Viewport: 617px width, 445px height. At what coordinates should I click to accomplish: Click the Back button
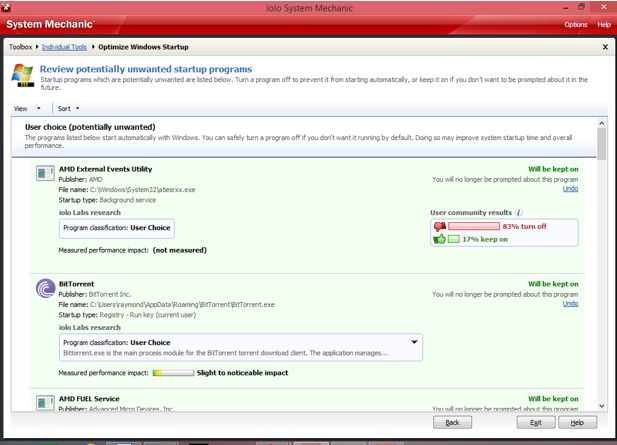(452, 423)
